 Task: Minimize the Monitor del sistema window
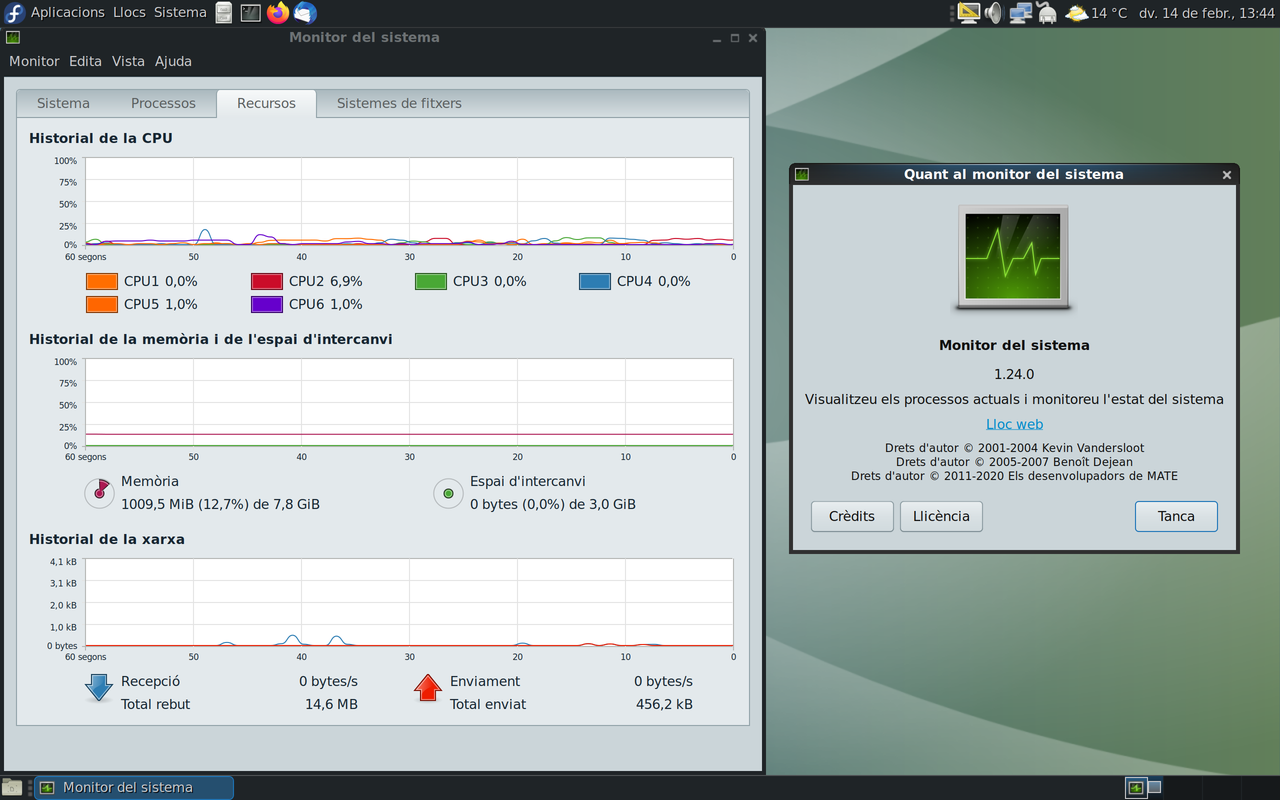pyautogui.click(x=717, y=38)
